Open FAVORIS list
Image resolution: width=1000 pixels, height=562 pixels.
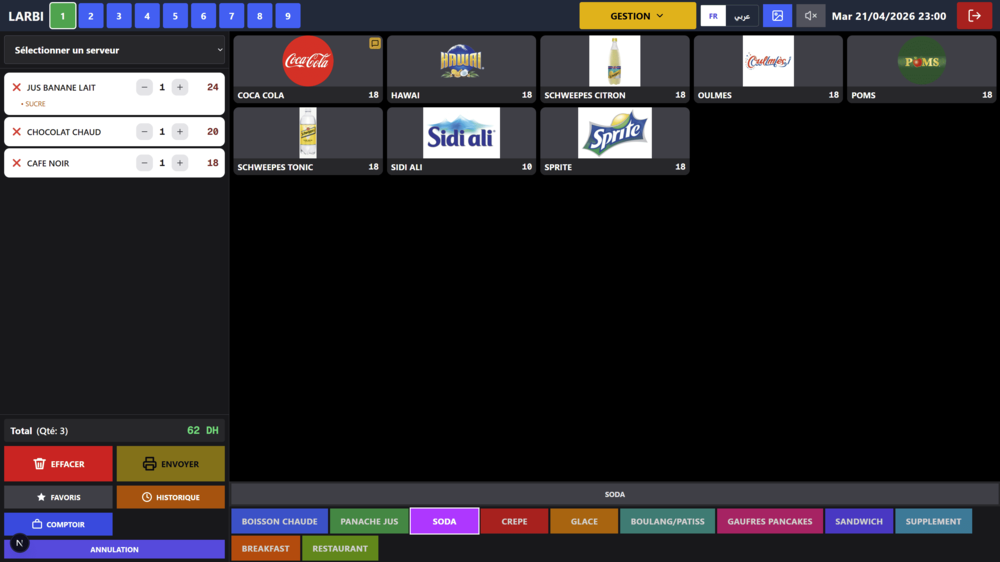[58, 497]
